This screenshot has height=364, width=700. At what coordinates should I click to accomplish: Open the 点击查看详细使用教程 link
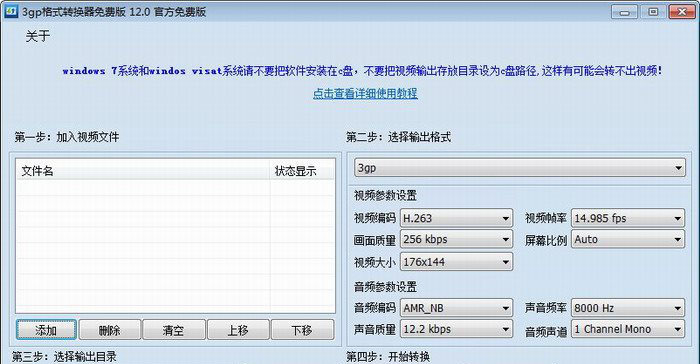(x=365, y=93)
